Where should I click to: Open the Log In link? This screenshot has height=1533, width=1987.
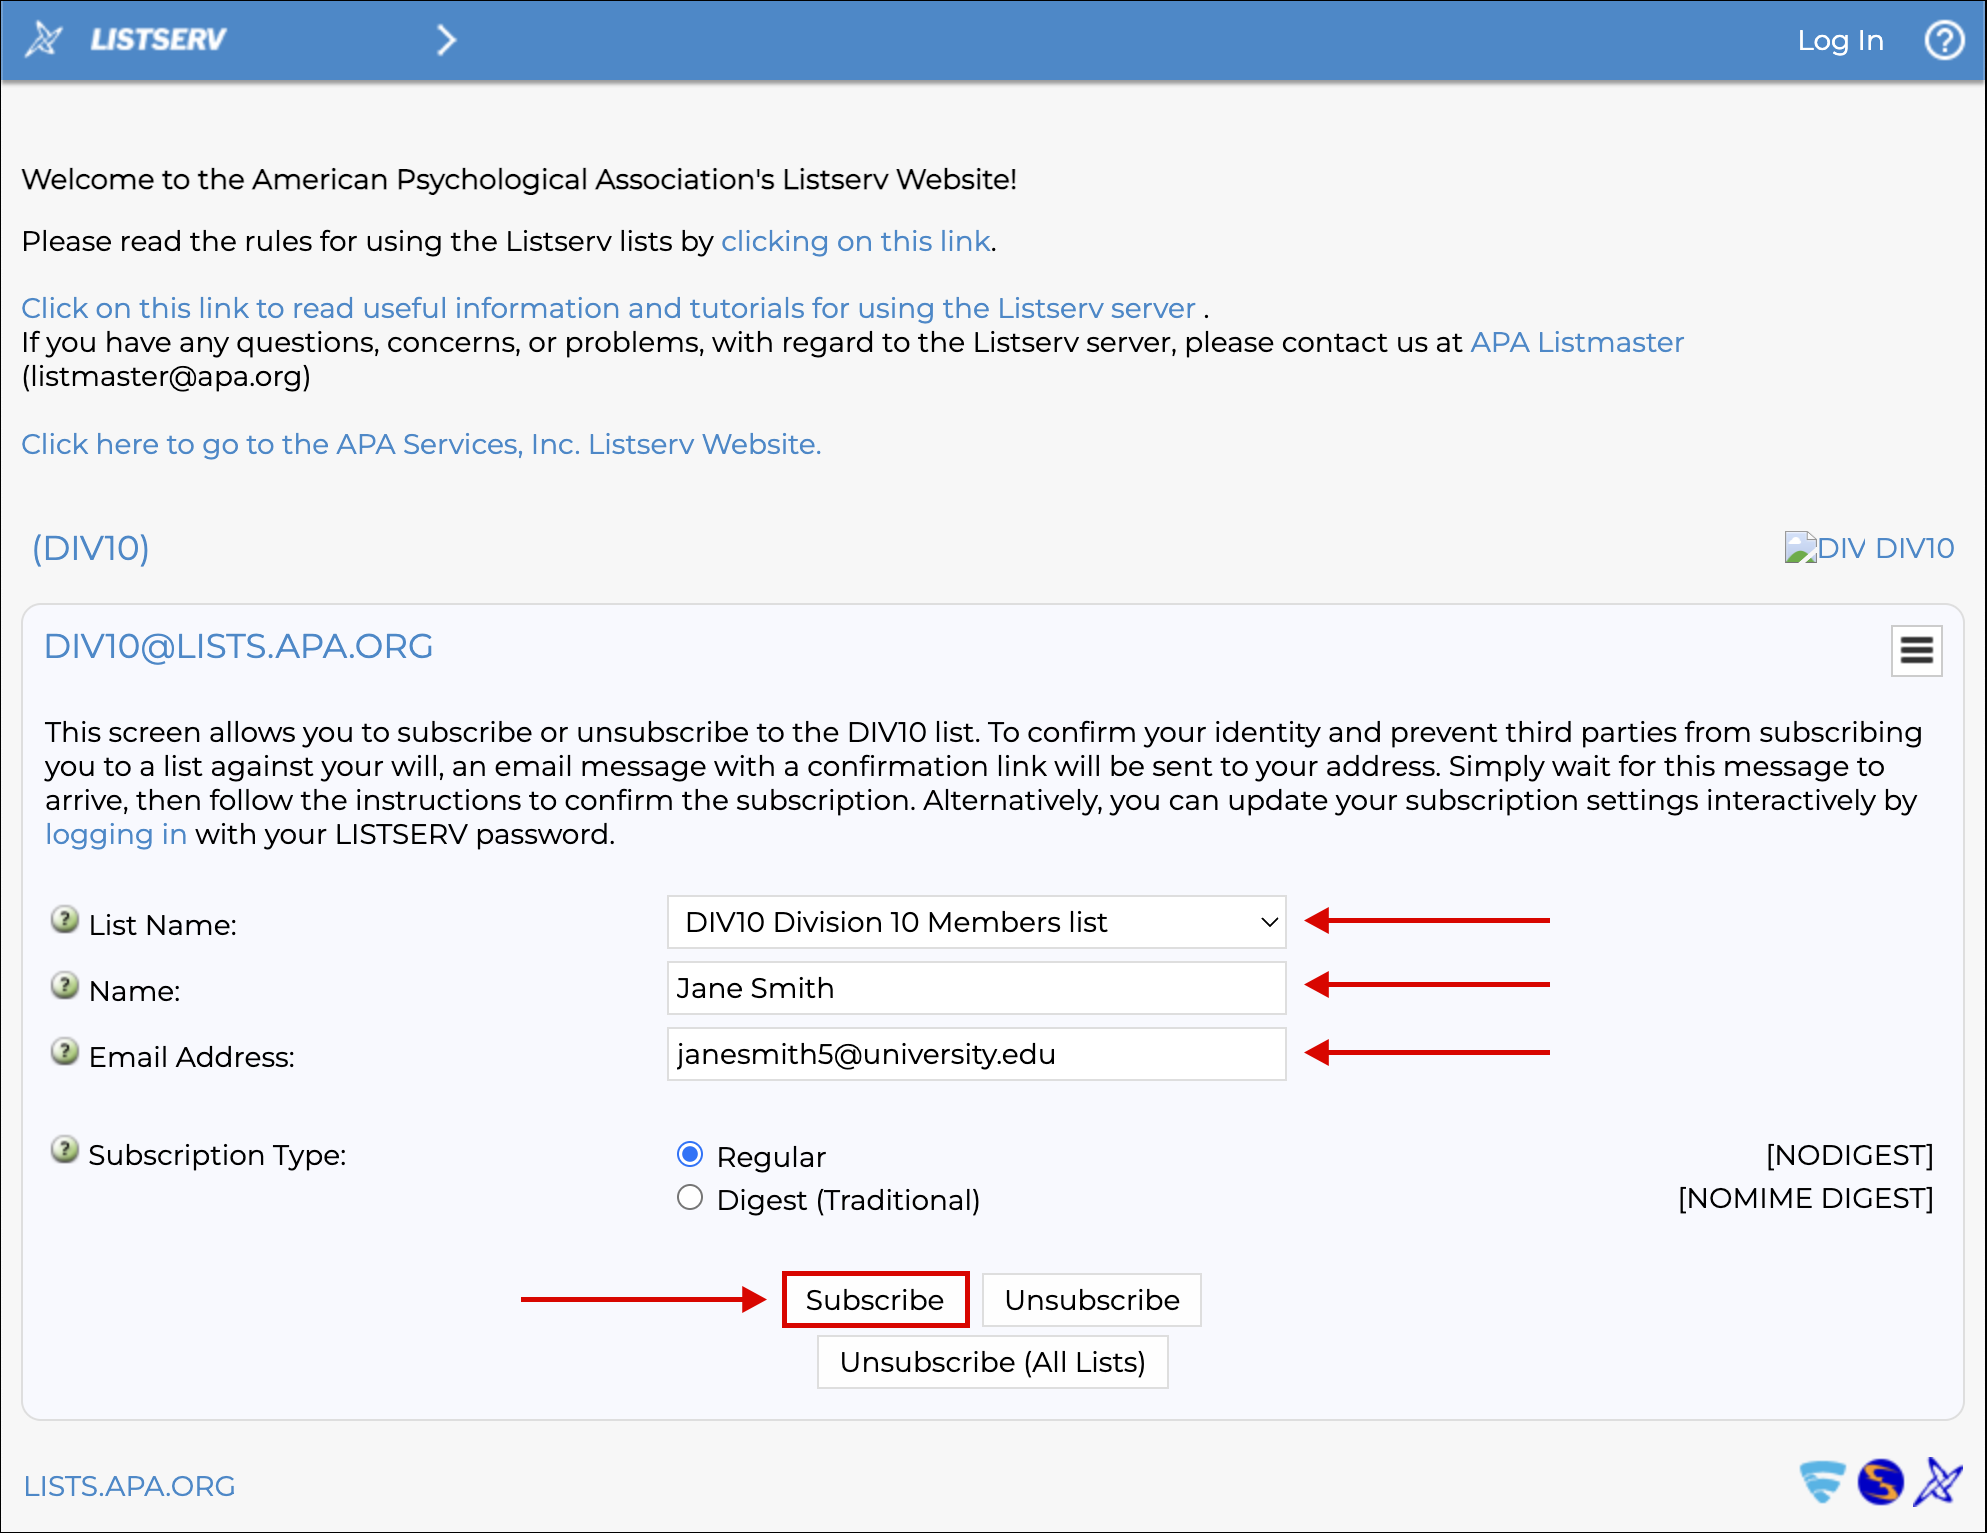(x=1840, y=40)
